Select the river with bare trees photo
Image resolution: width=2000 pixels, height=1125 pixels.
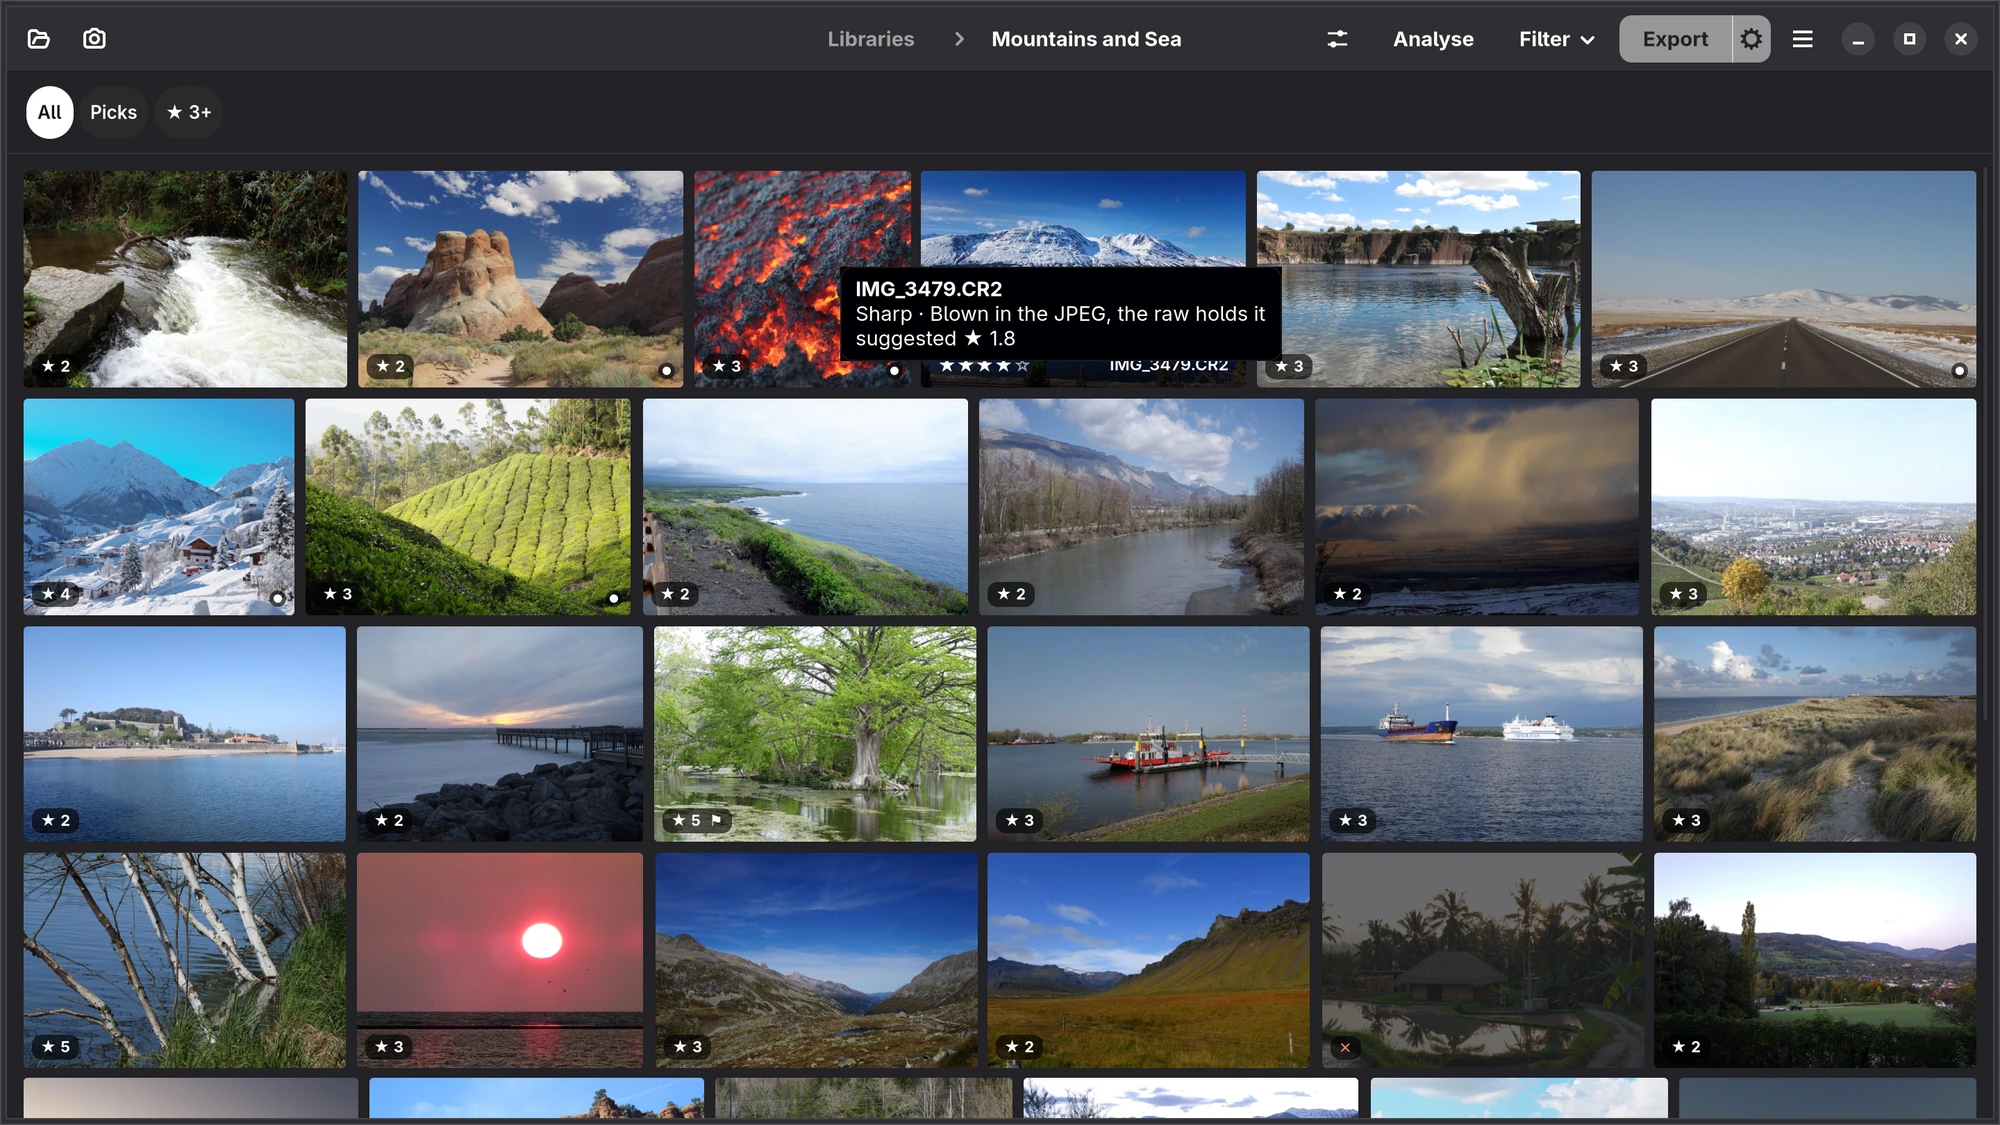coord(1141,506)
